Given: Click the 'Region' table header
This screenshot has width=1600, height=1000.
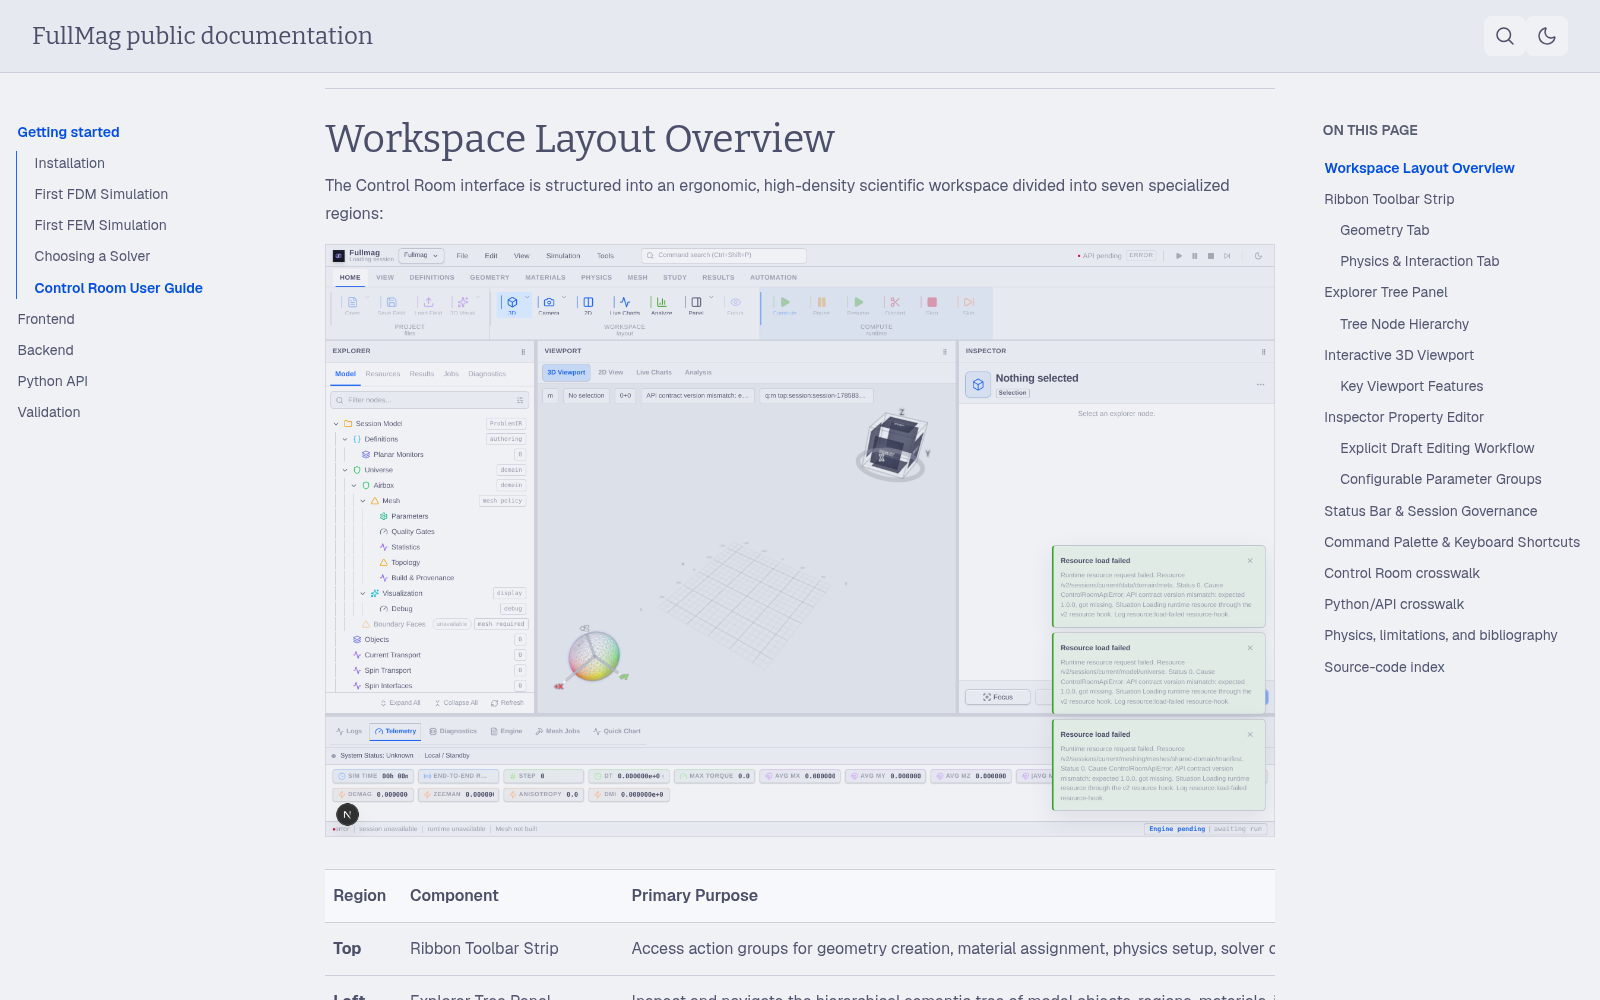Looking at the screenshot, I should tap(359, 896).
